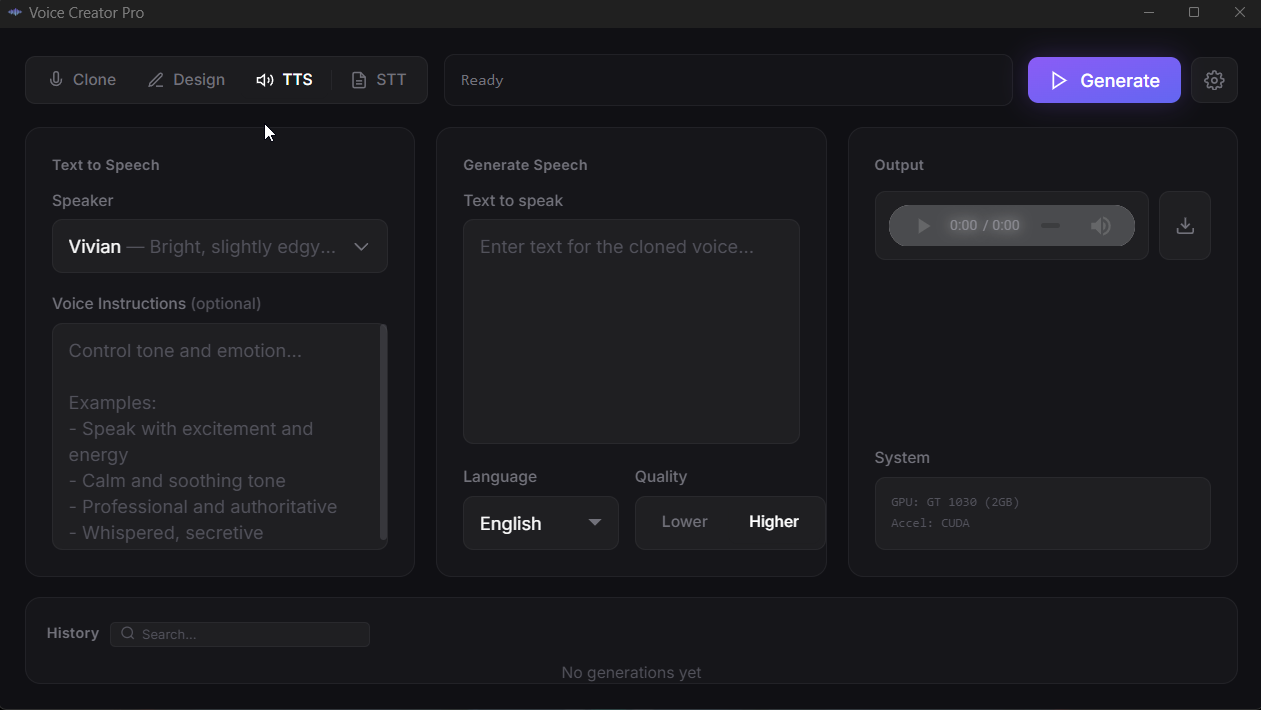Click the microphone icon on Clone tab

(x=56, y=80)
